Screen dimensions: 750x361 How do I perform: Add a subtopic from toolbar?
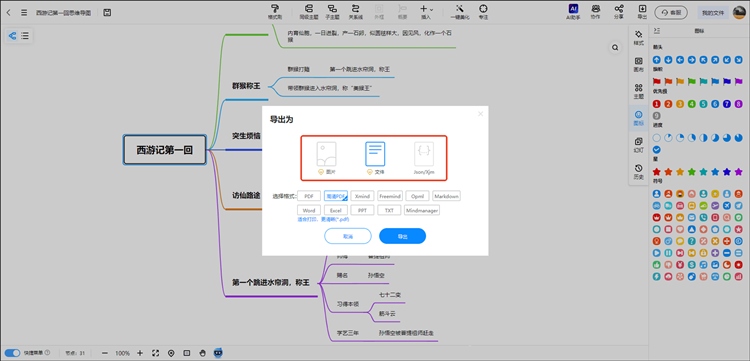[332, 11]
